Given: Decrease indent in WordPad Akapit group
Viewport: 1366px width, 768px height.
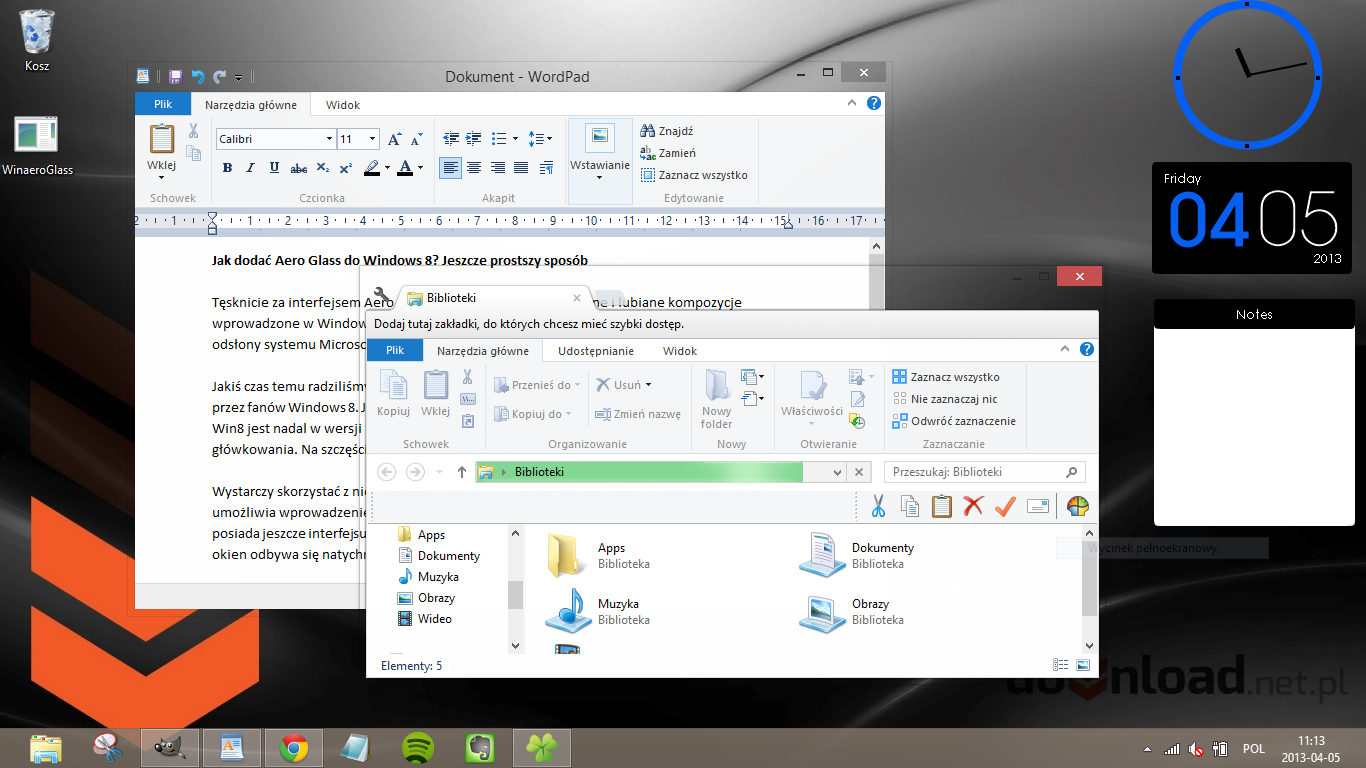Looking at the screenshot, I should [451, 139].
